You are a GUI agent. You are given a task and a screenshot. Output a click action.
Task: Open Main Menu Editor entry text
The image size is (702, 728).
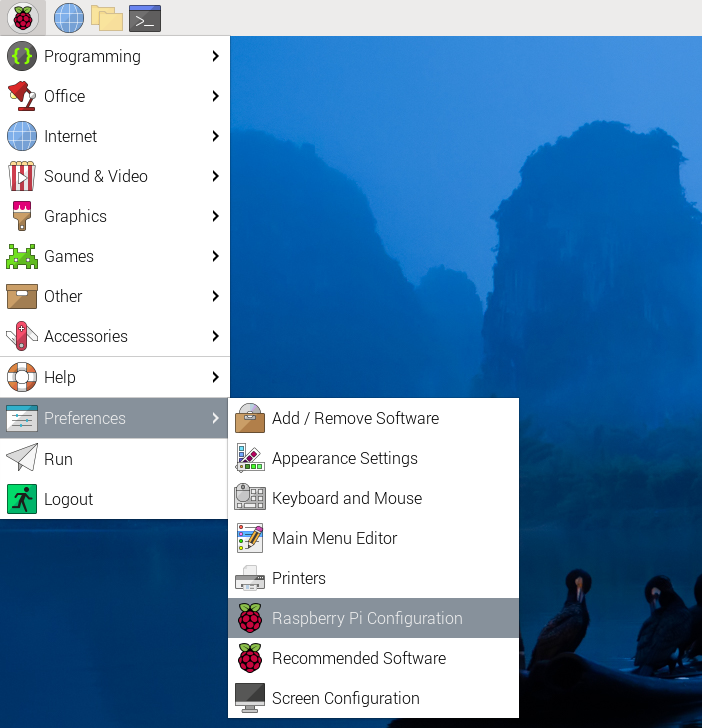[x=334, y=538]
